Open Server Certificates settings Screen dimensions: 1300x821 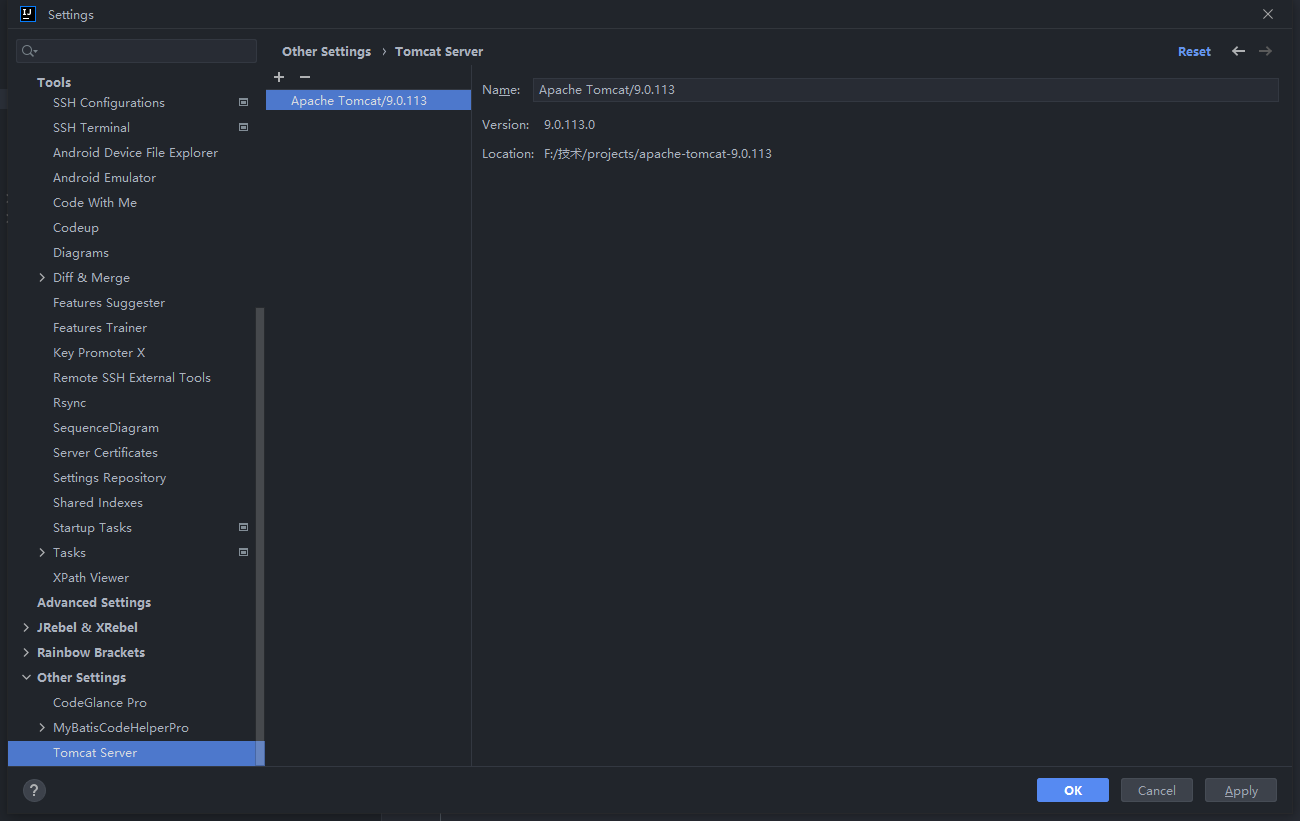click(x=105, y=452)
